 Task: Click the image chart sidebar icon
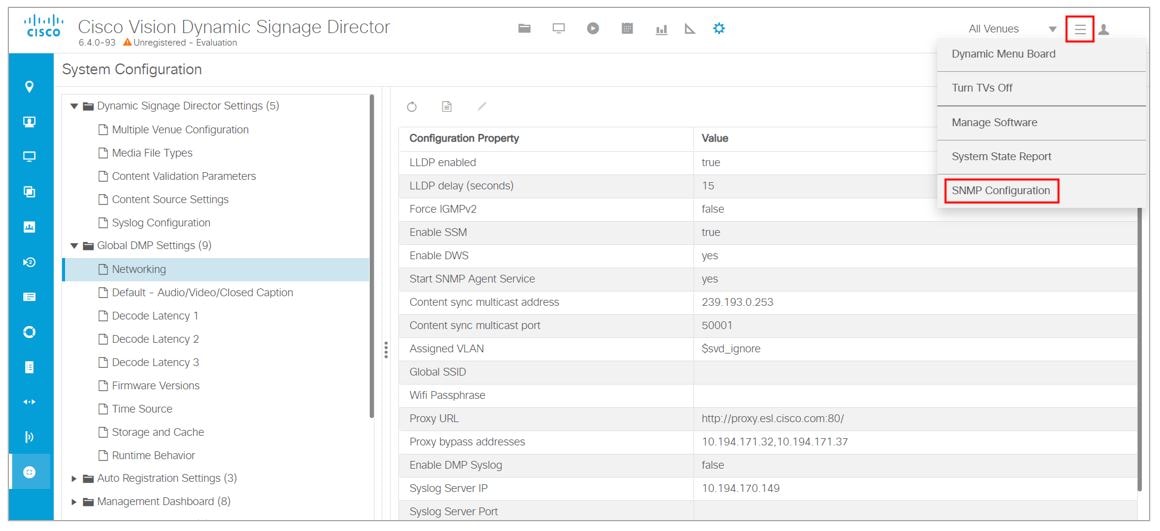coord(30,227)
